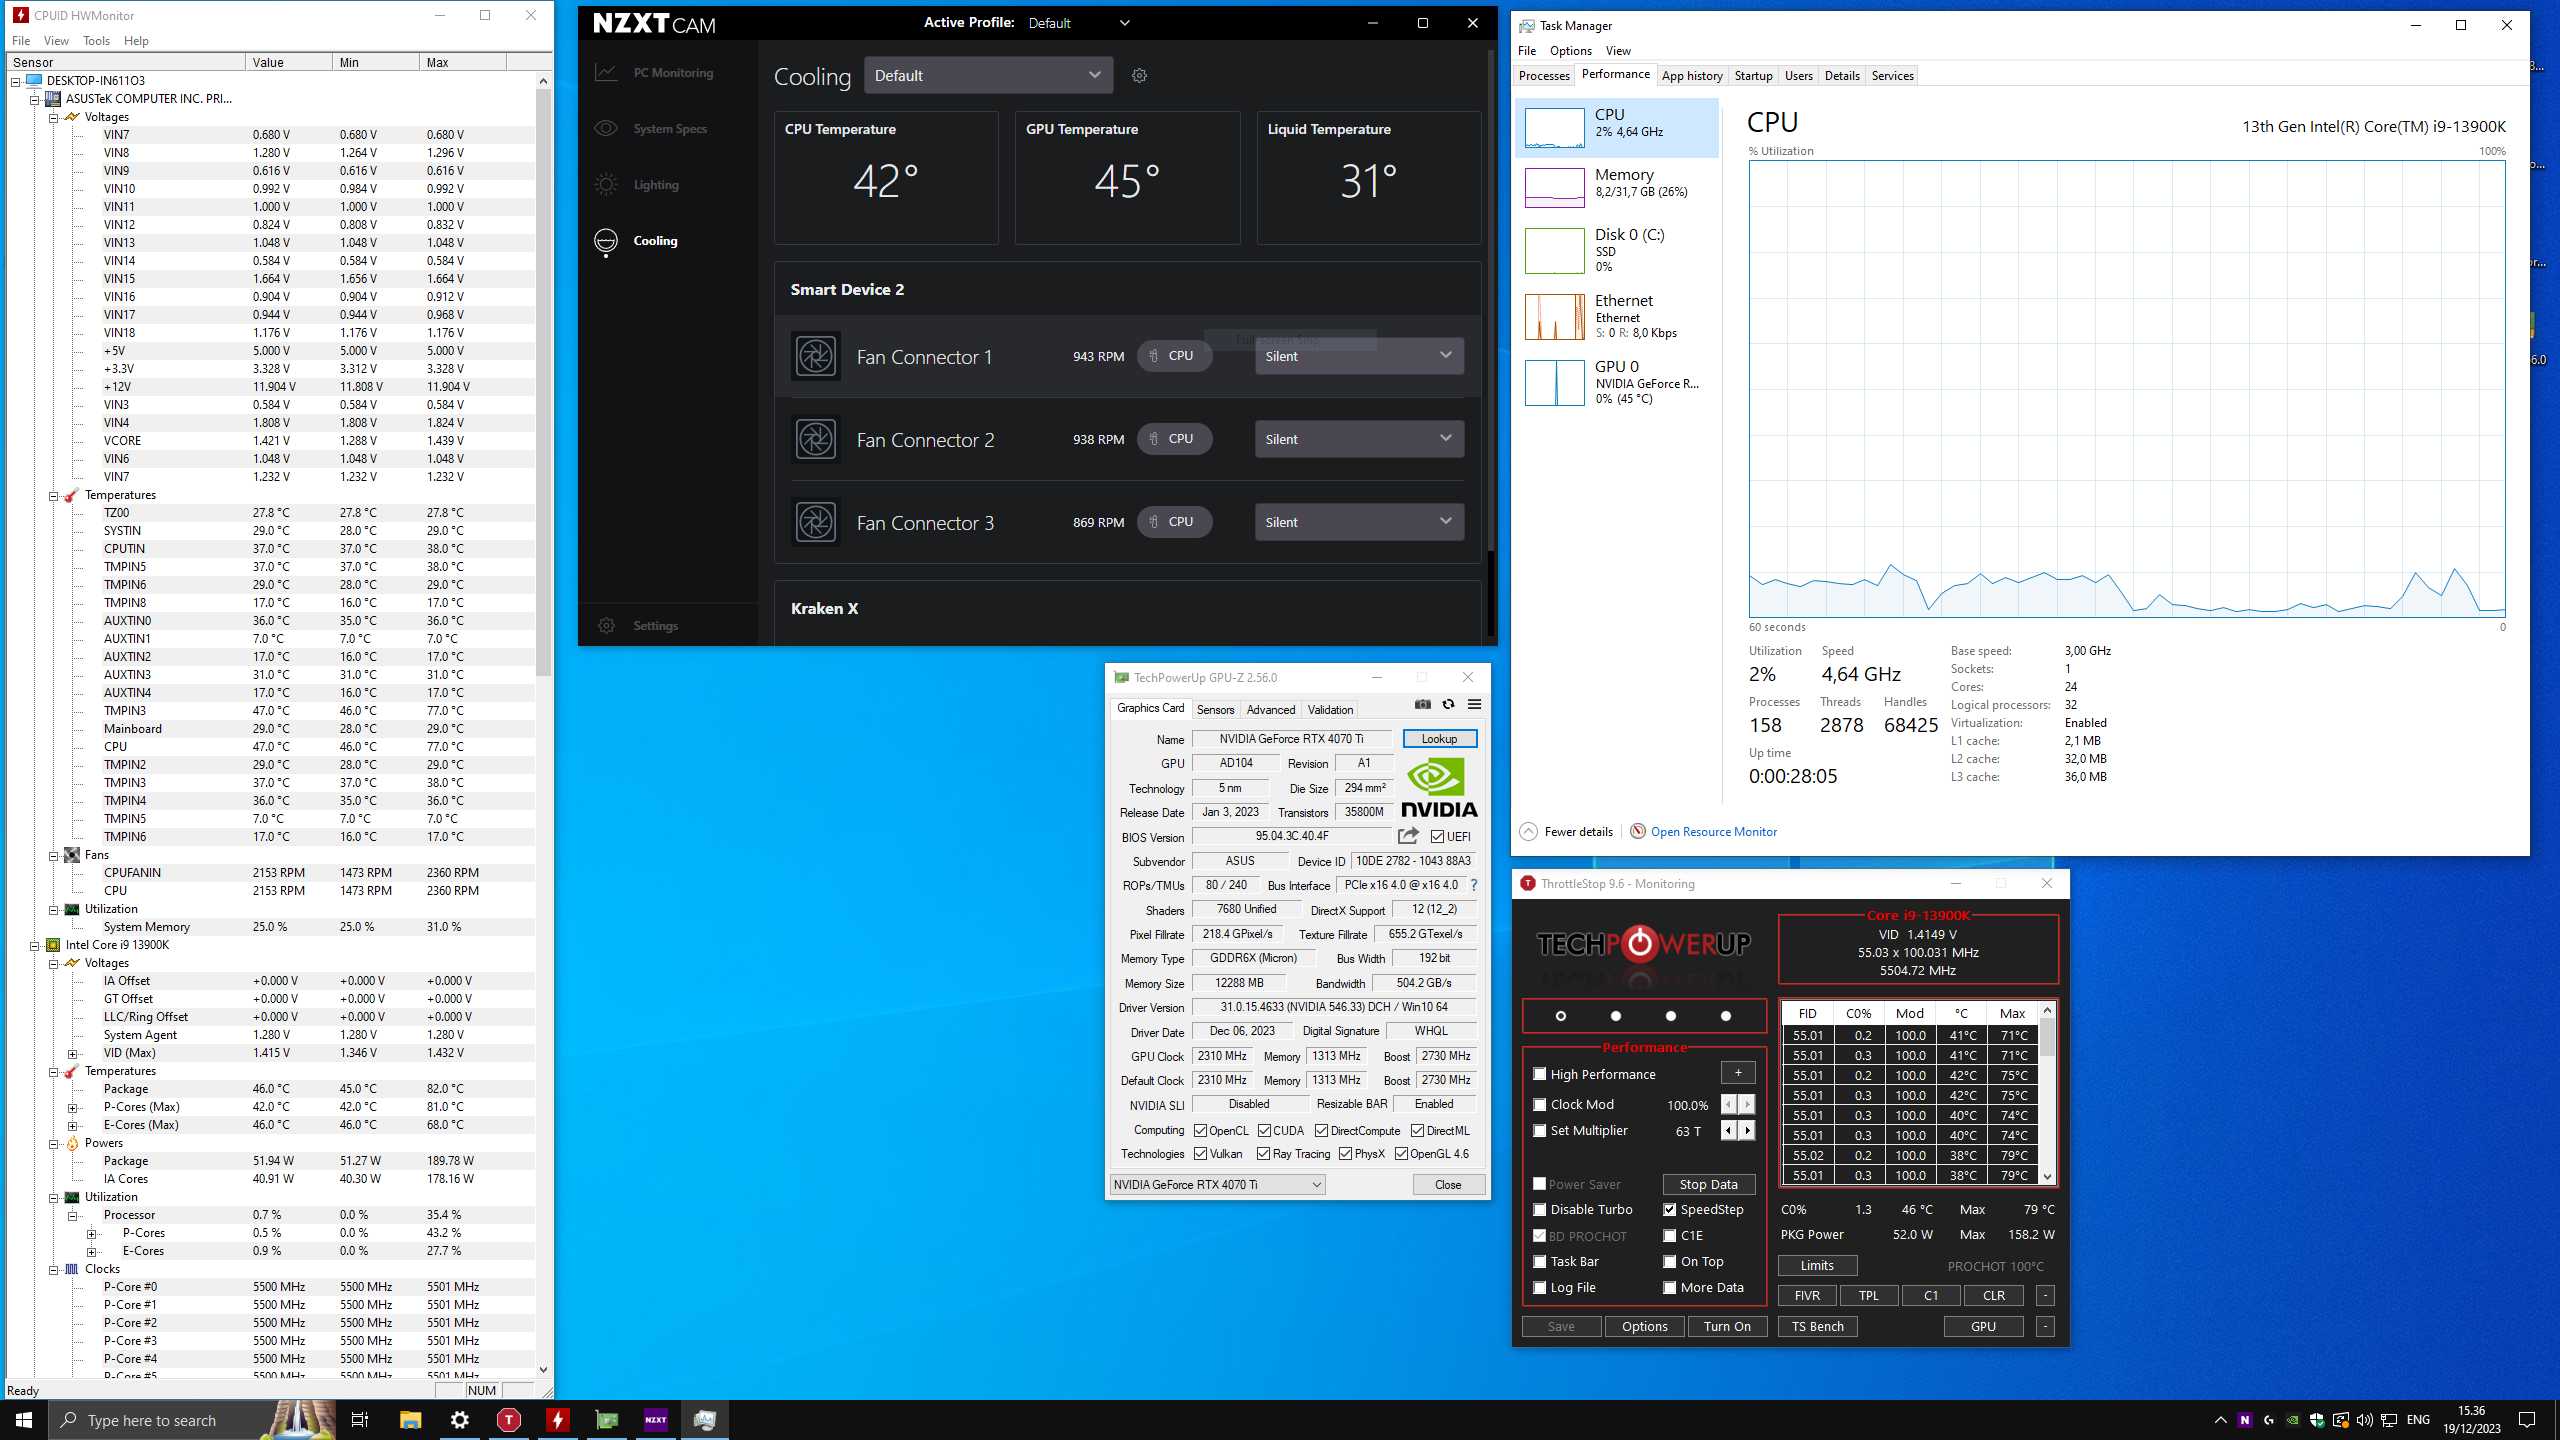
Task: Enable High Performance in ThrottleStop
Action: tap(1540, 1075)
